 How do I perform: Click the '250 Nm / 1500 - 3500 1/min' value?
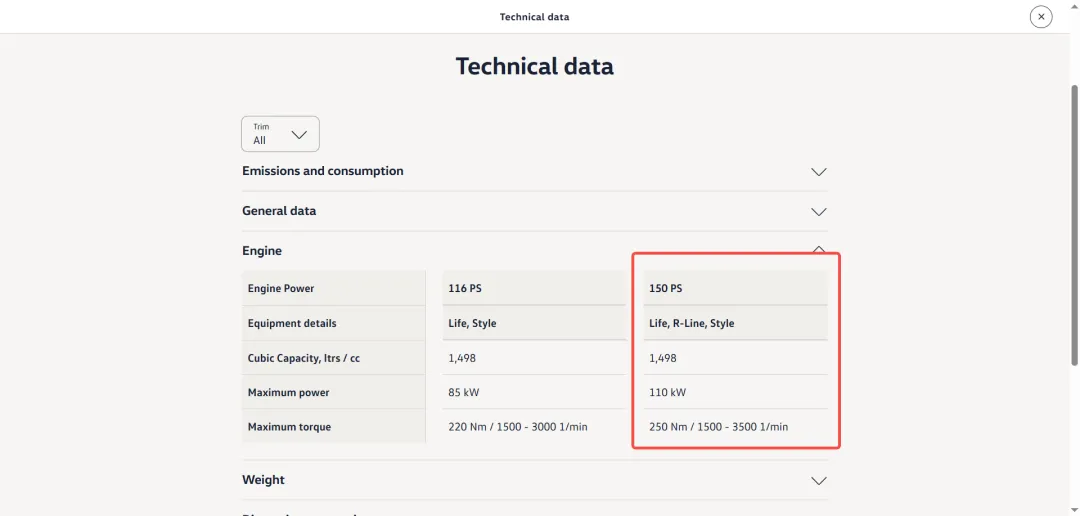(x=718, y=427)
